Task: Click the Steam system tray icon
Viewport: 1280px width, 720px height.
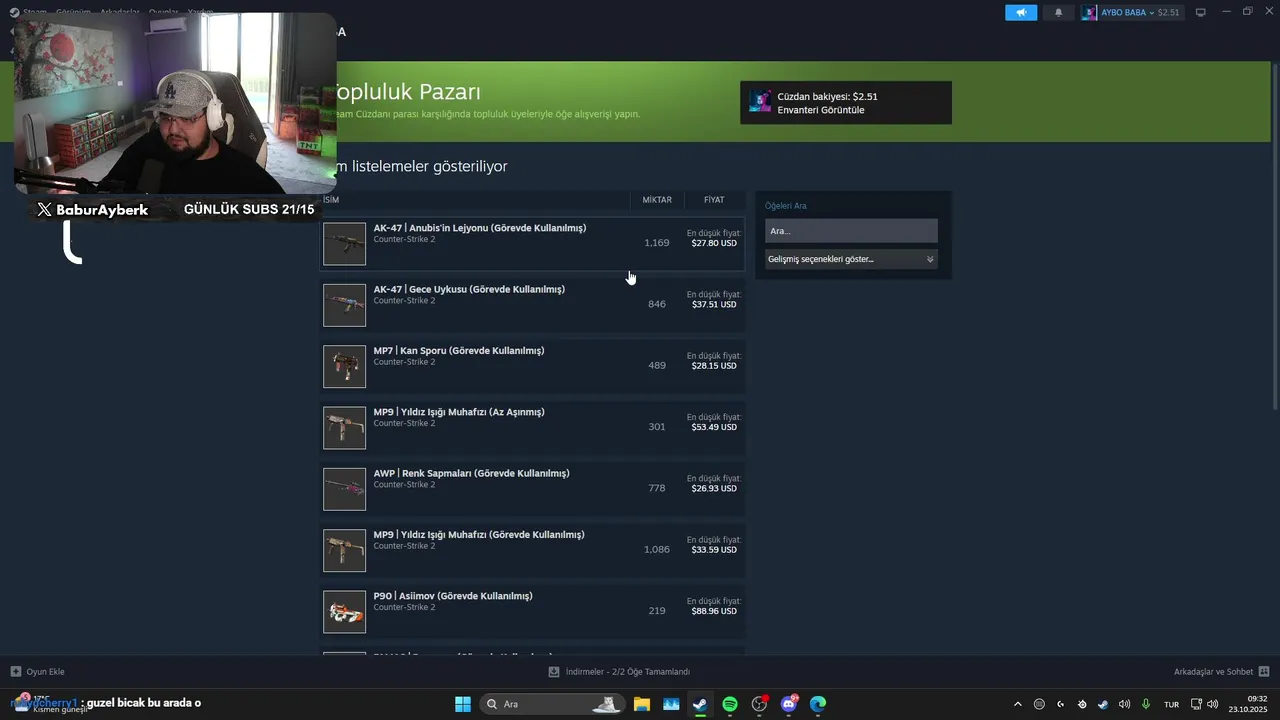Action: point(1103,704)
